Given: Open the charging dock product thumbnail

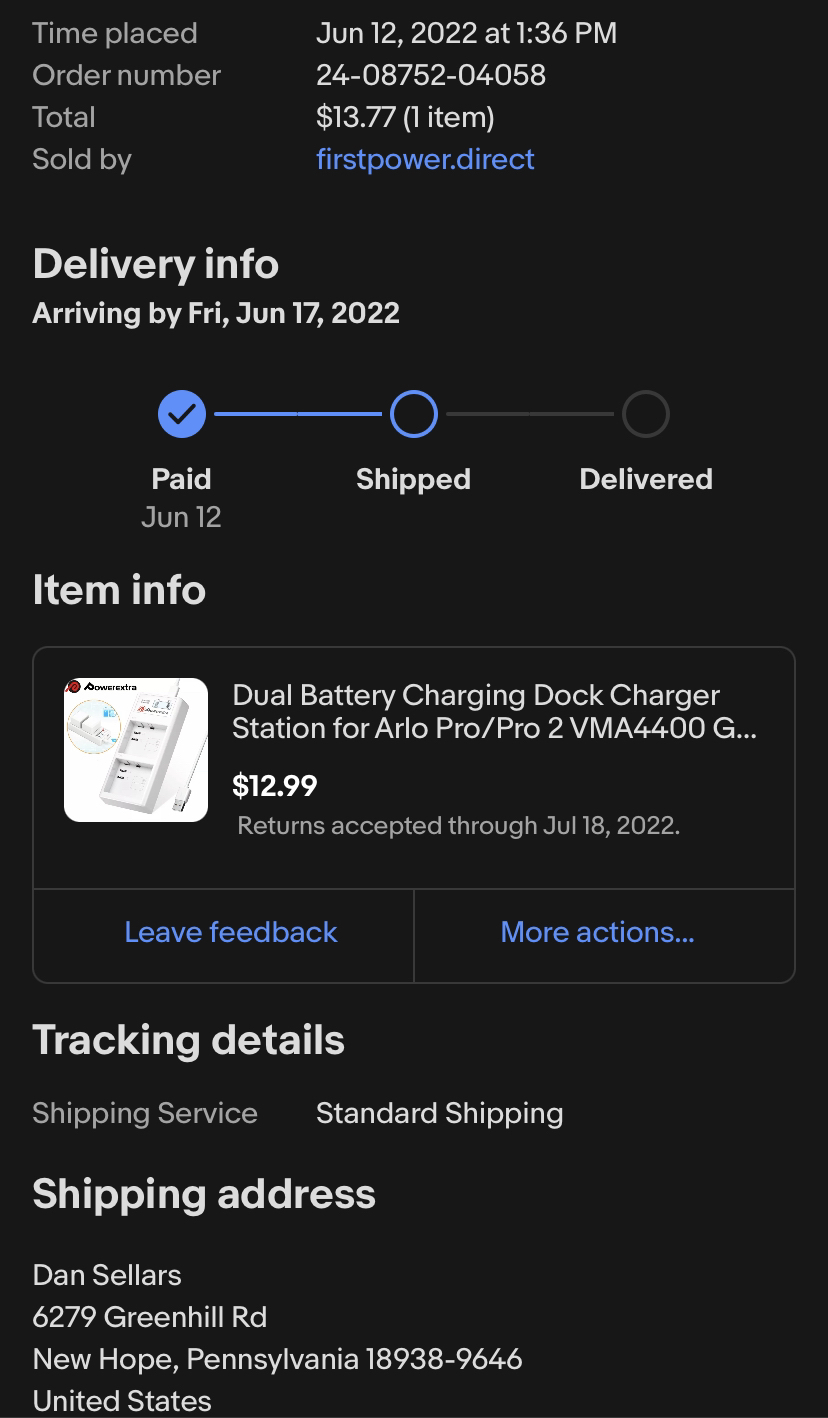Looking at the screenshot, I should [136, 750].
